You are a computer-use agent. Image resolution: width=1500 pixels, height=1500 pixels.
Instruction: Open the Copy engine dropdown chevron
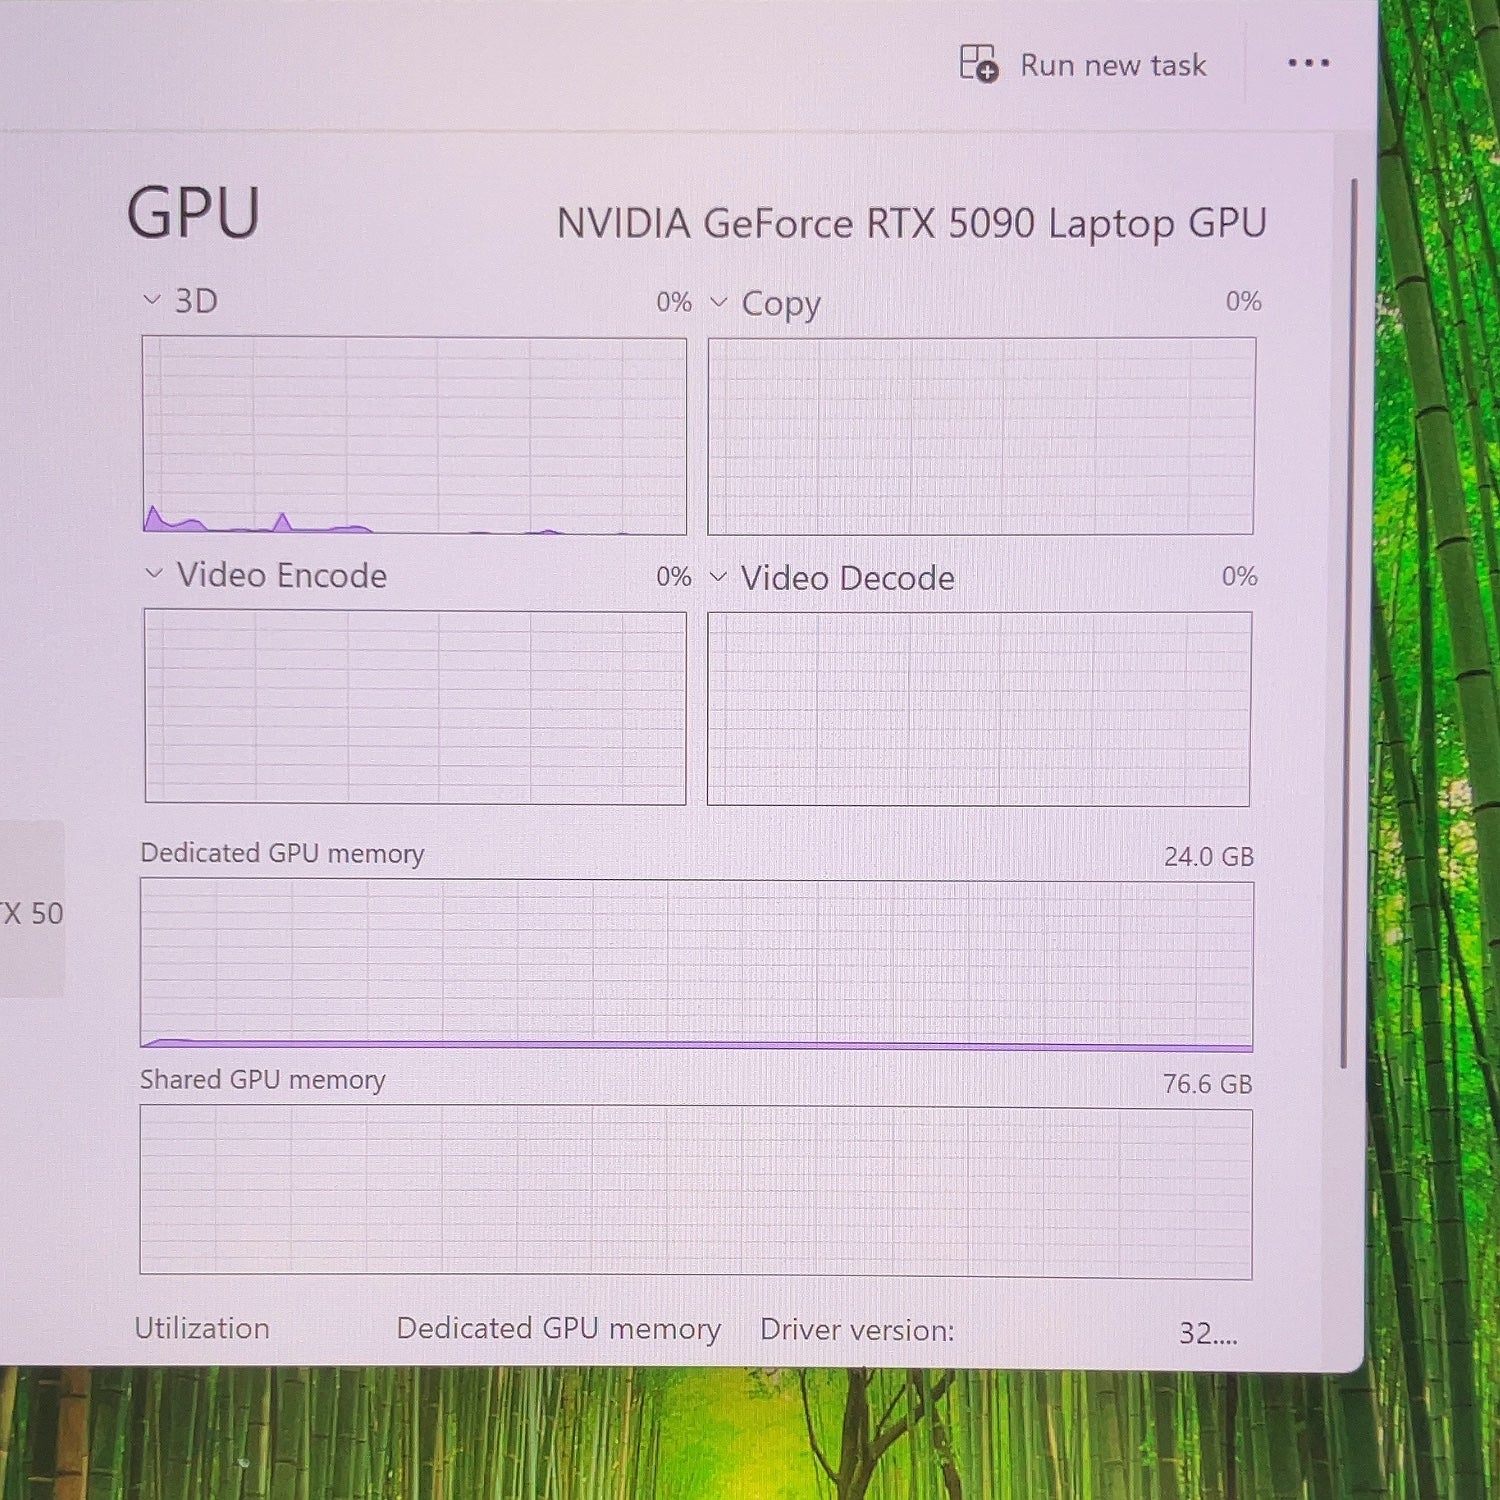pyautogui.click(x=718, y=301)
